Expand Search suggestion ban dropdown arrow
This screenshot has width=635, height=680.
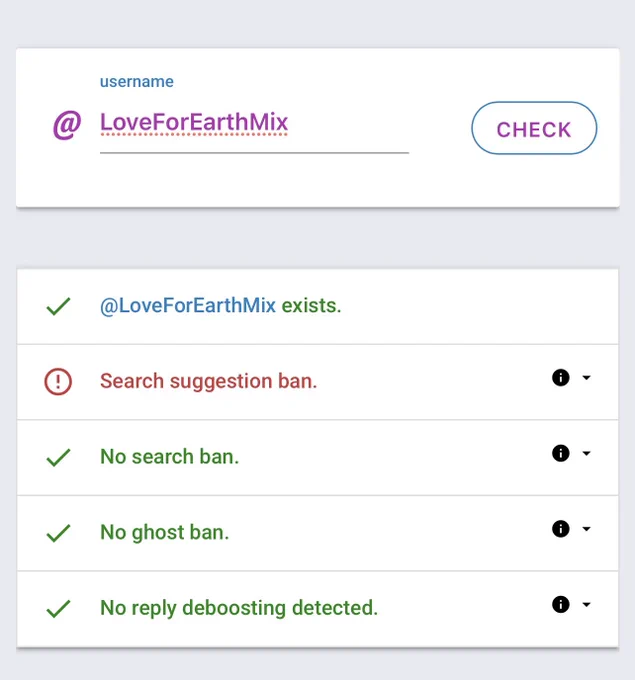tap(586, 377)
